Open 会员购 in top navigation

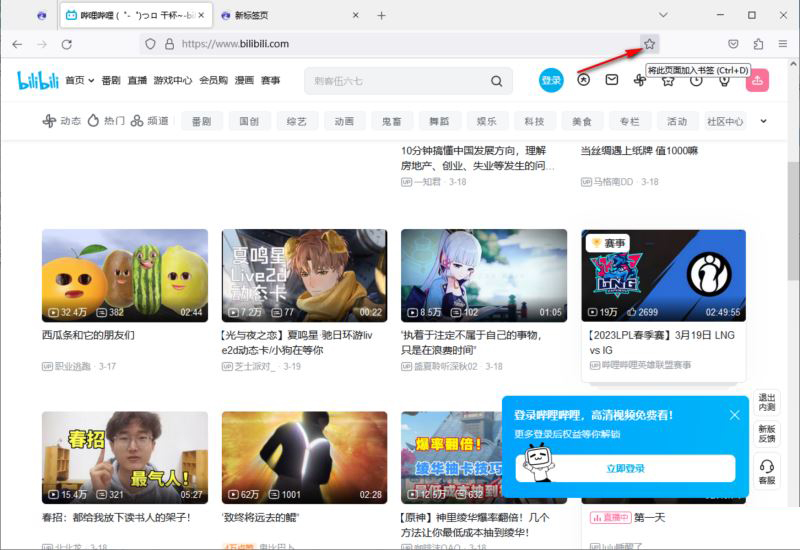[213, 80]
